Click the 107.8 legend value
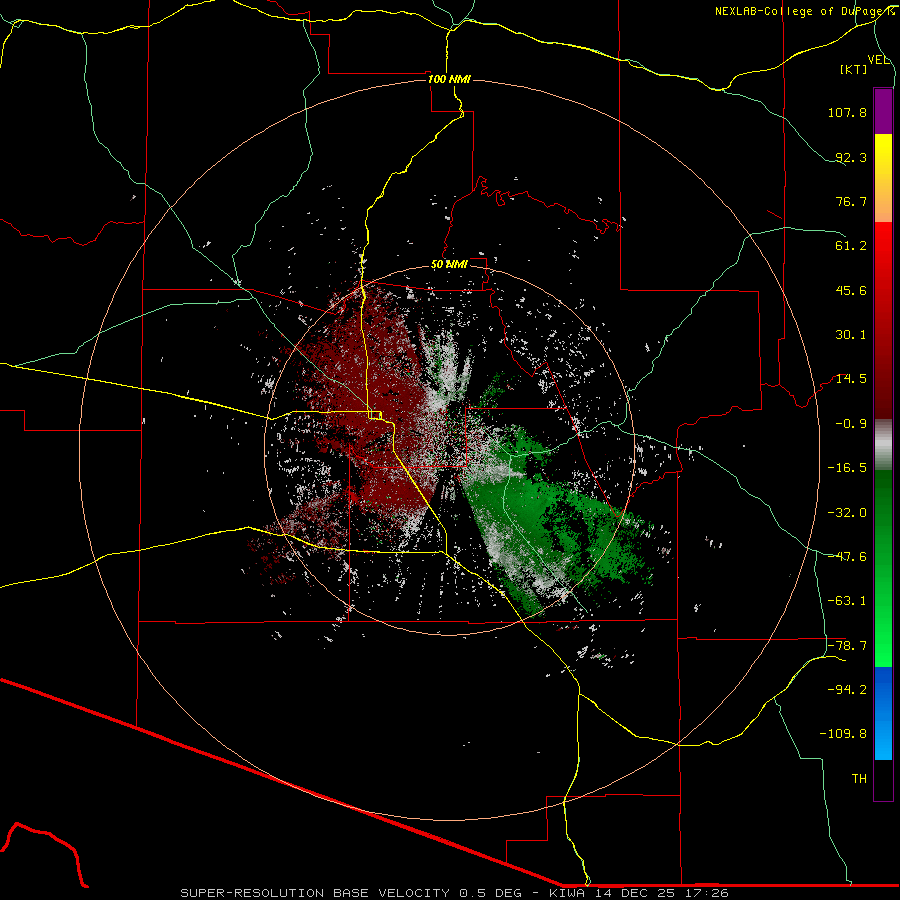 pos(847,112)
